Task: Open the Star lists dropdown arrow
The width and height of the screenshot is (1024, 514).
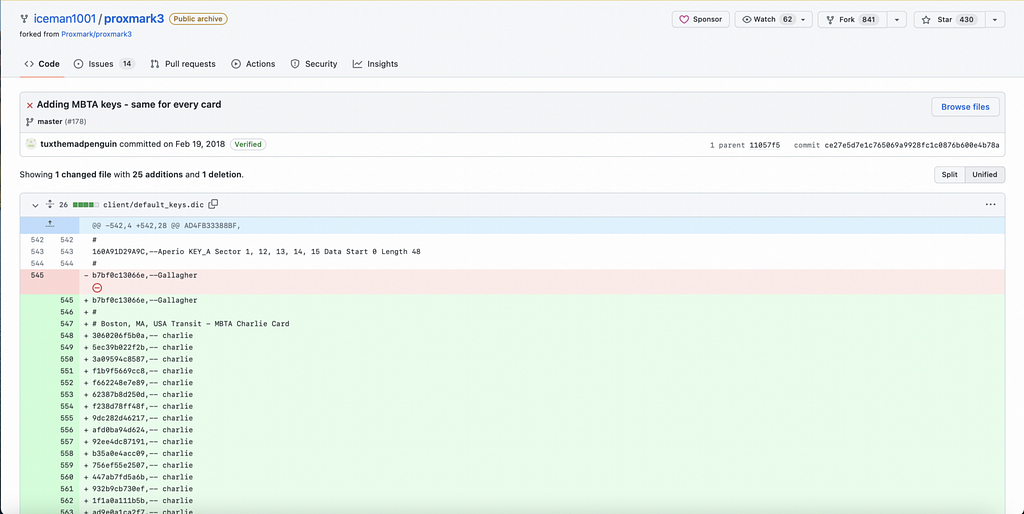Action: (x=995, y=20)
